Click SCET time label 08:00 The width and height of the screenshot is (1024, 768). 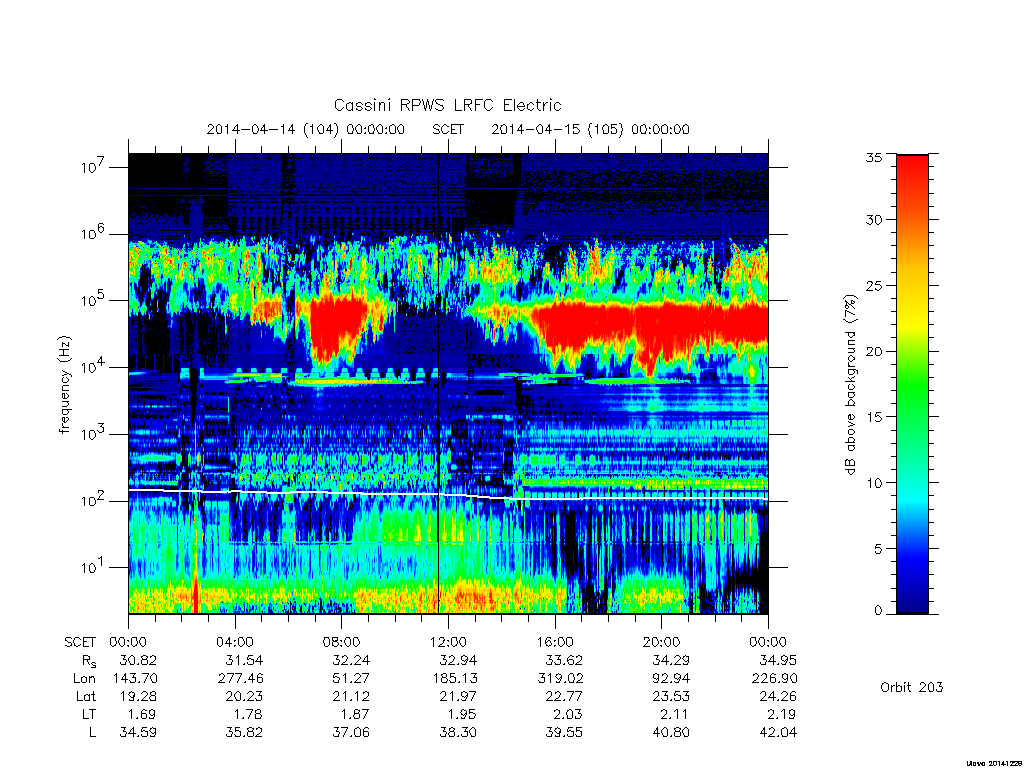342,642
